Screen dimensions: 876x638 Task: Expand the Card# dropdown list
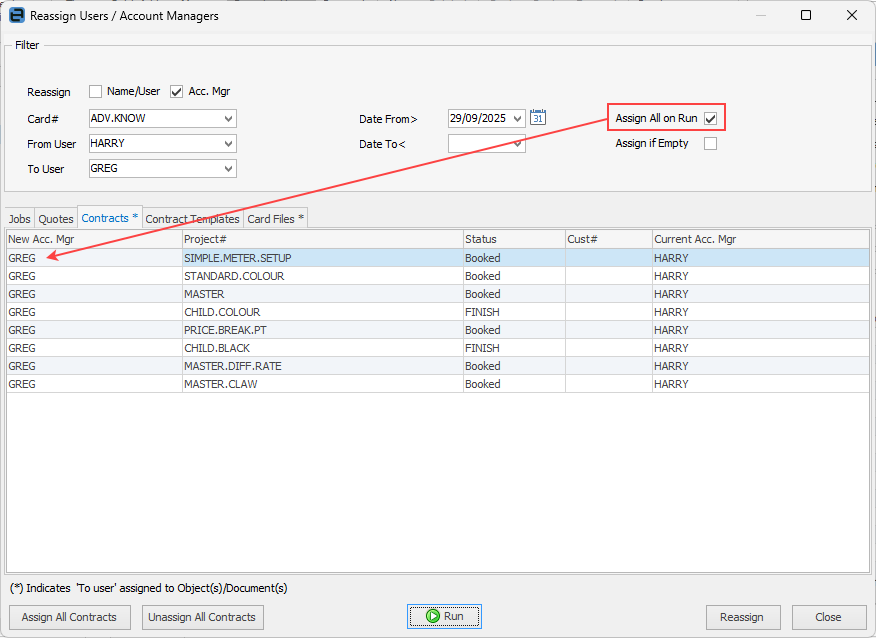click(x=229, y=119)
